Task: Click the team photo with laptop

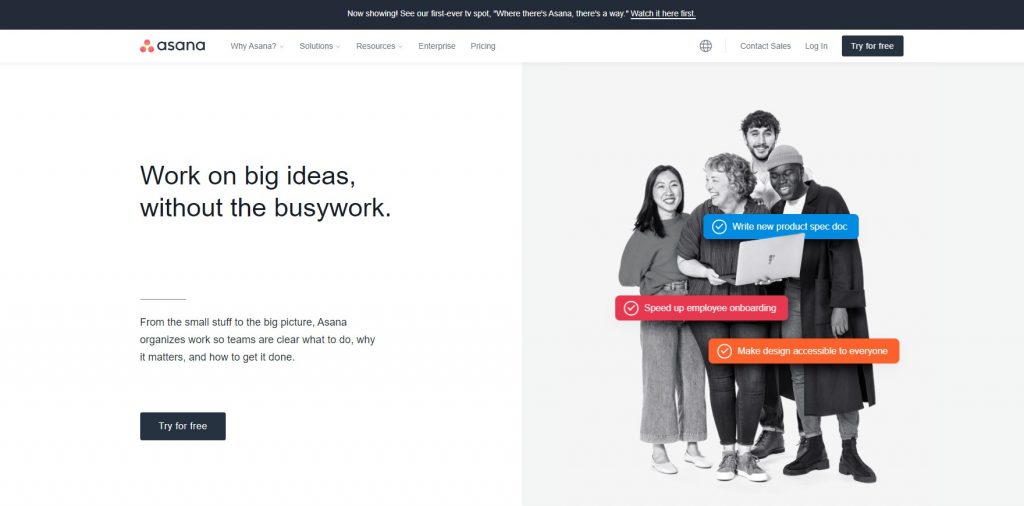Action: click(748, 297)
